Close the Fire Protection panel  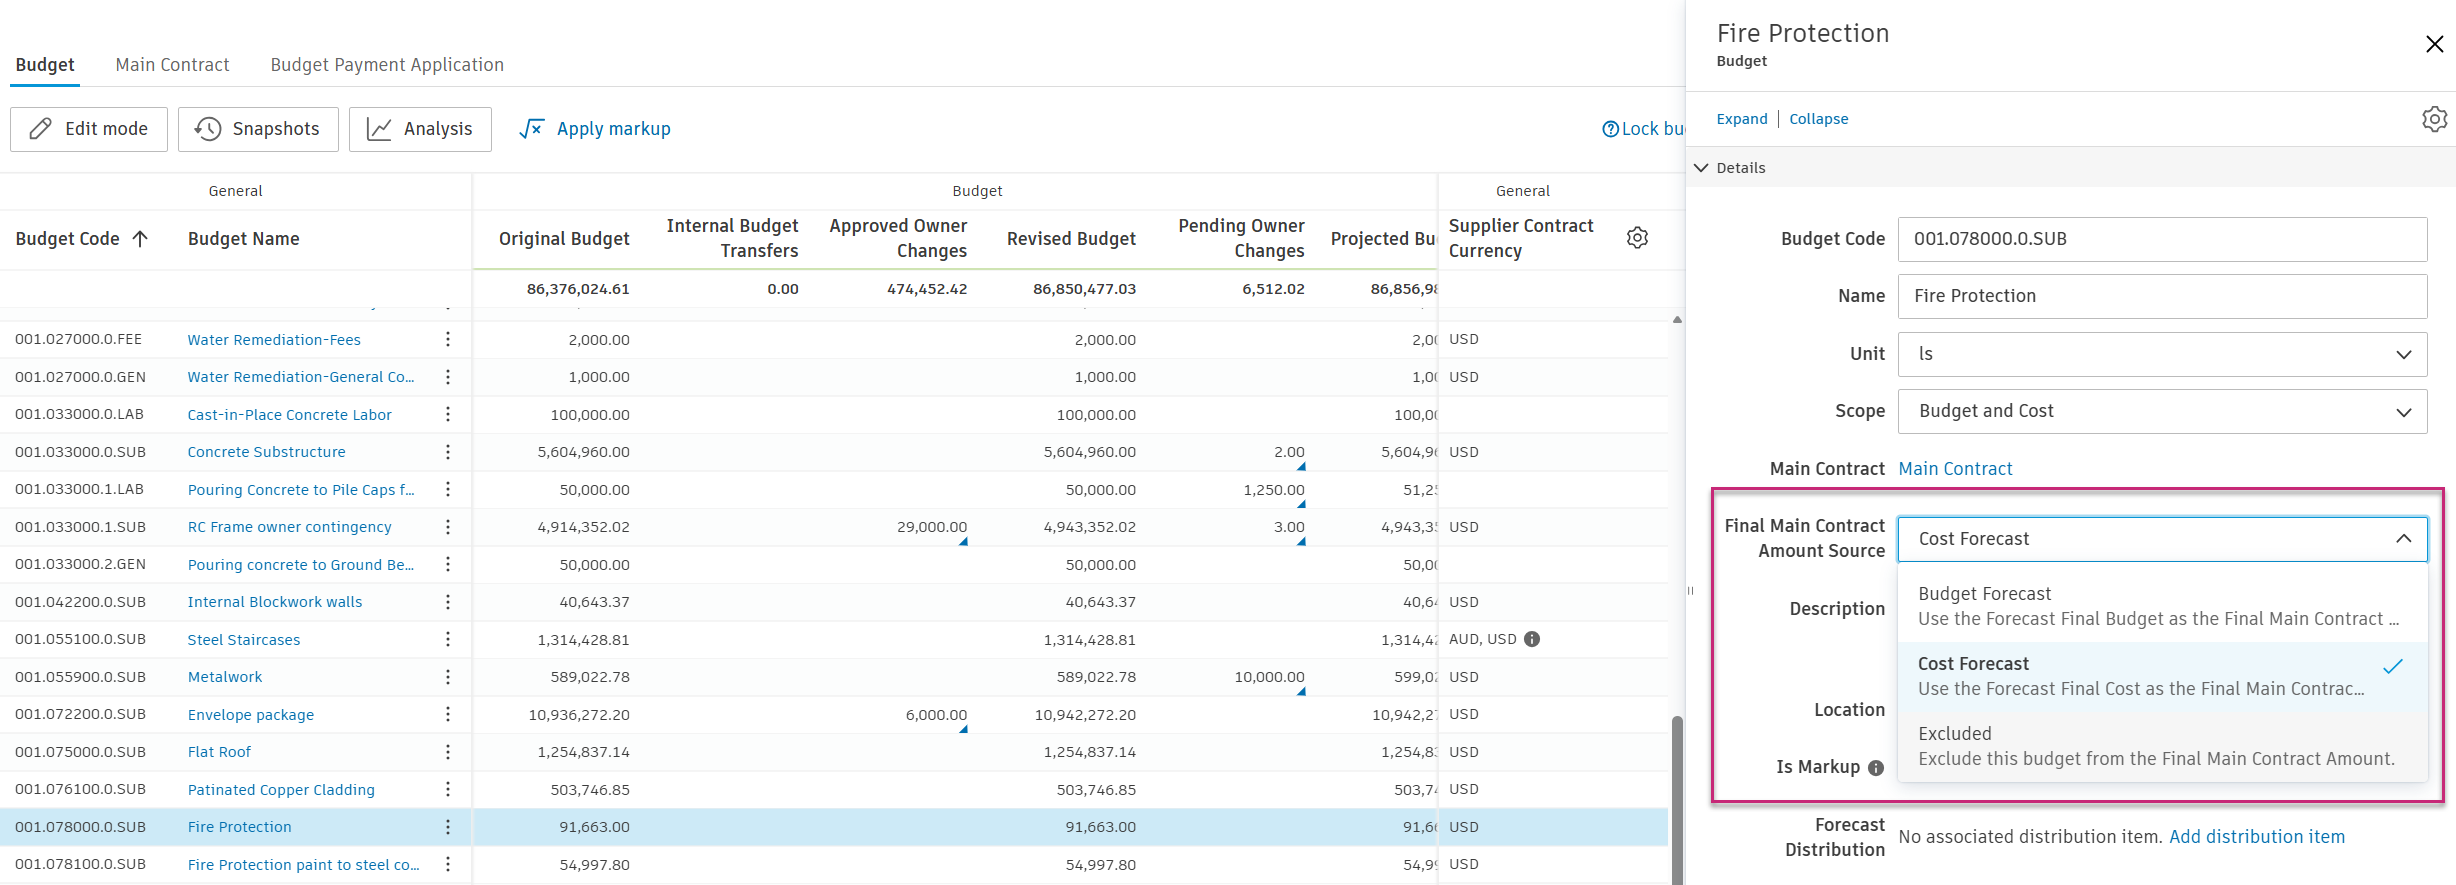pyautogui.click(x=2434, y=44)
